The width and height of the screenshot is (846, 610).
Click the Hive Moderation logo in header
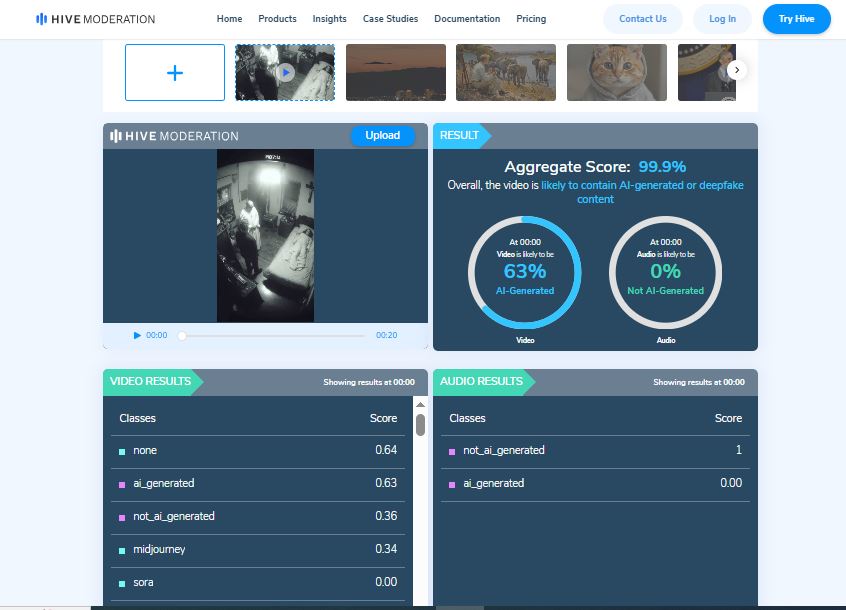coord(95,19)
